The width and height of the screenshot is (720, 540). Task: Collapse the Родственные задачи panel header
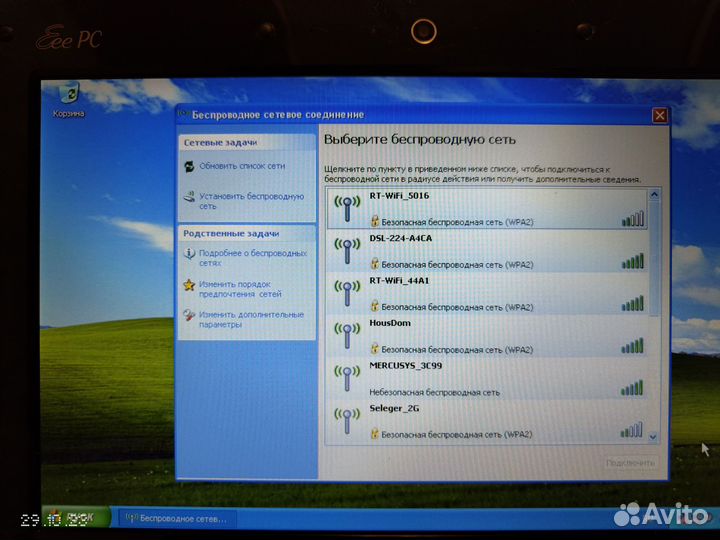[x=247, y=234]
